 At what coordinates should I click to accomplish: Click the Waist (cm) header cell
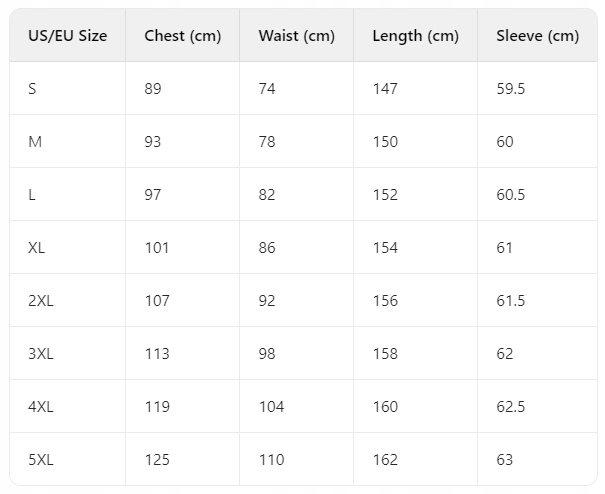pyautogui.click(x=296, y=36)
